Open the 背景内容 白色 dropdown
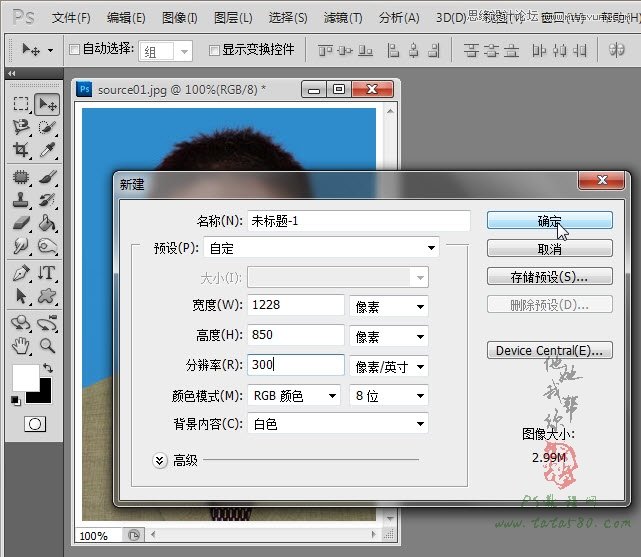Screen dimensions: 641x557 coord(338,424)
